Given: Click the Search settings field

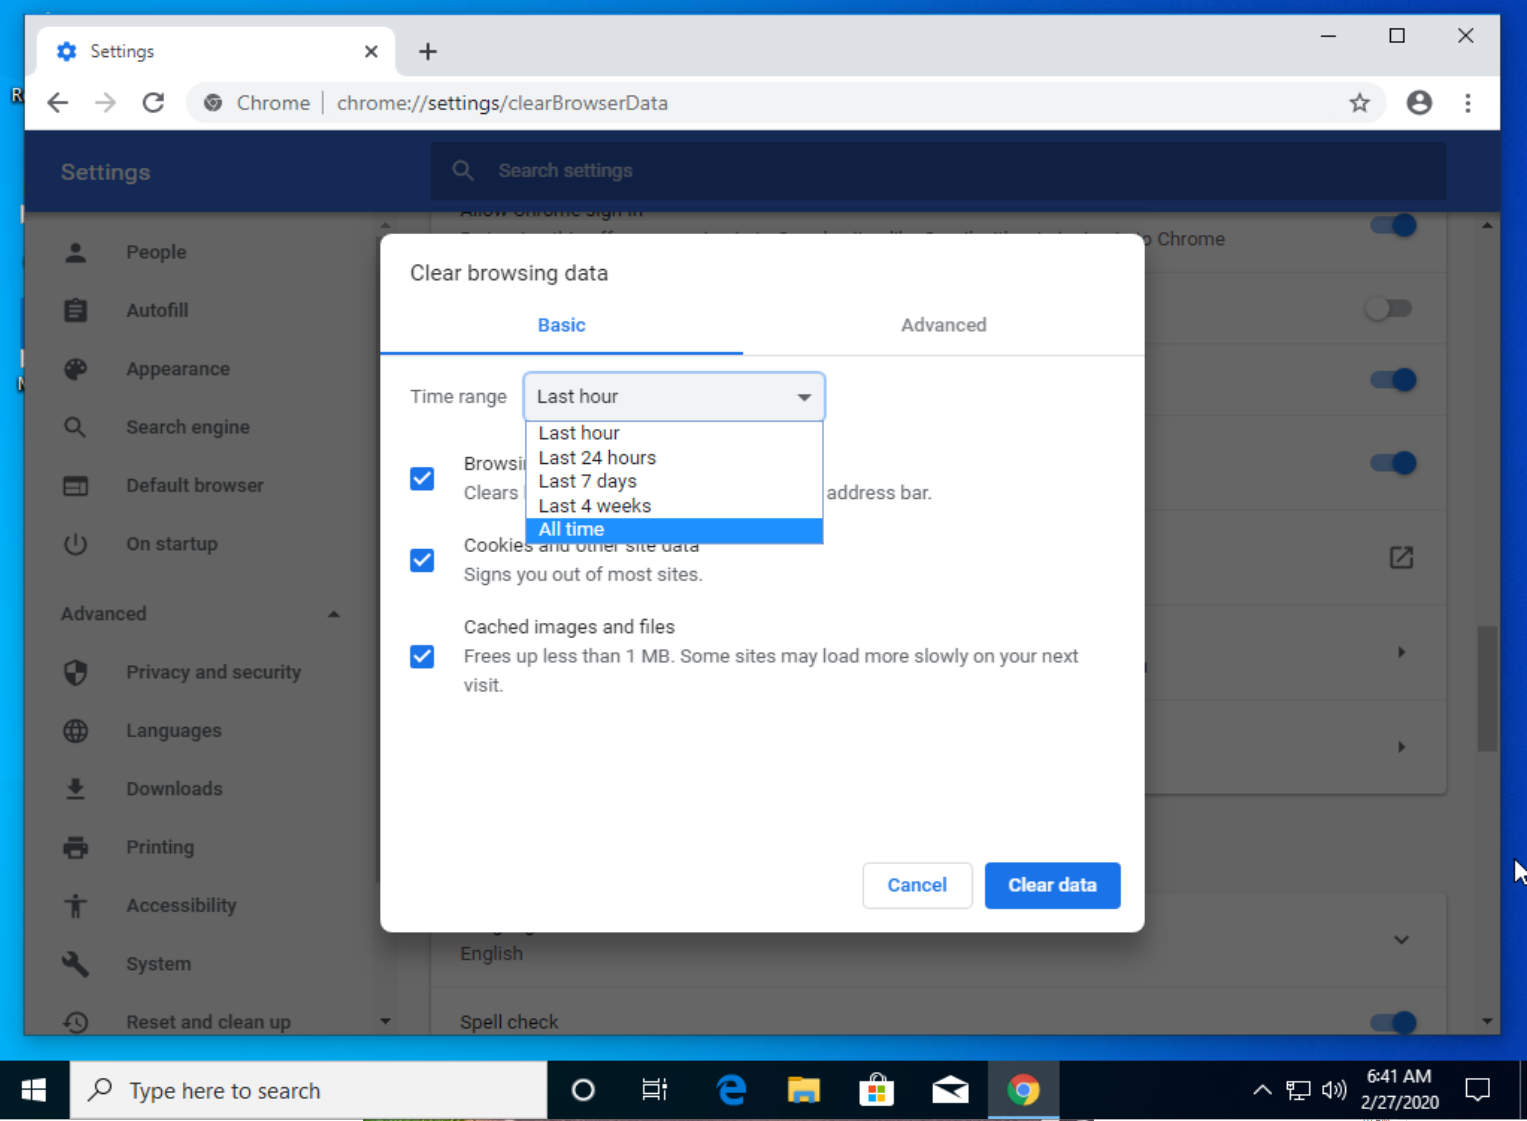Looking at the screenshot, I should coord(938,171).
